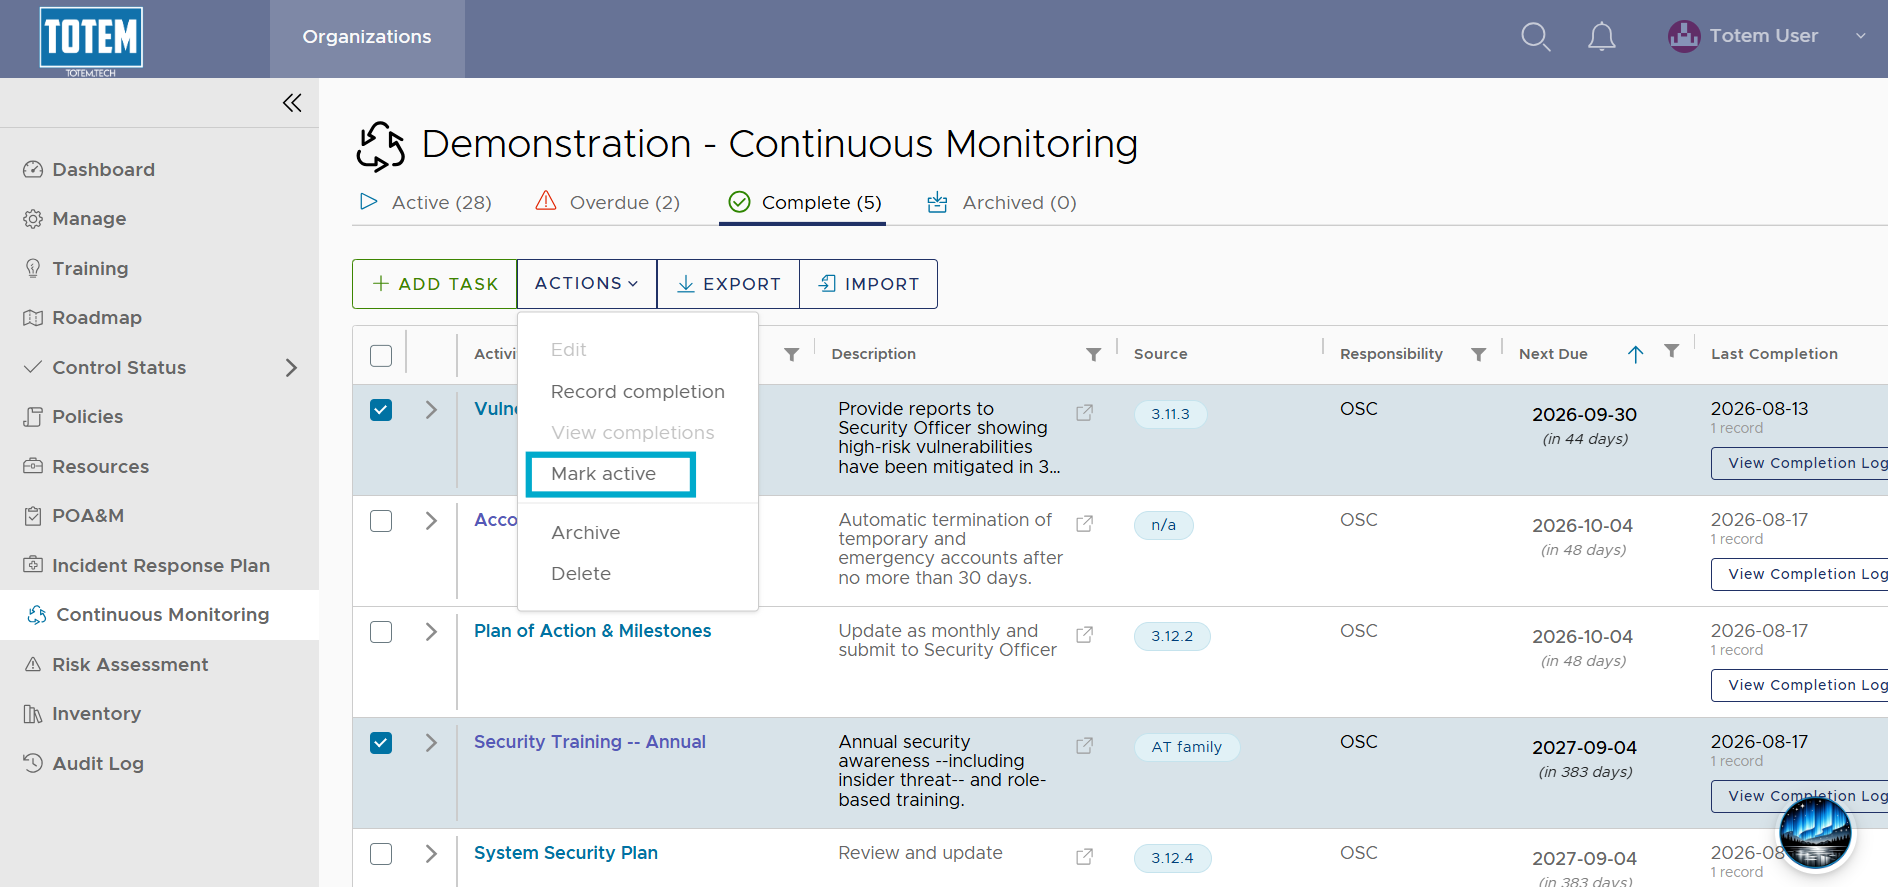Viewport: 1888px width, 887px height.
Task: Switch to the Overdue (2) tab
Action: click(x=608, y=203)
